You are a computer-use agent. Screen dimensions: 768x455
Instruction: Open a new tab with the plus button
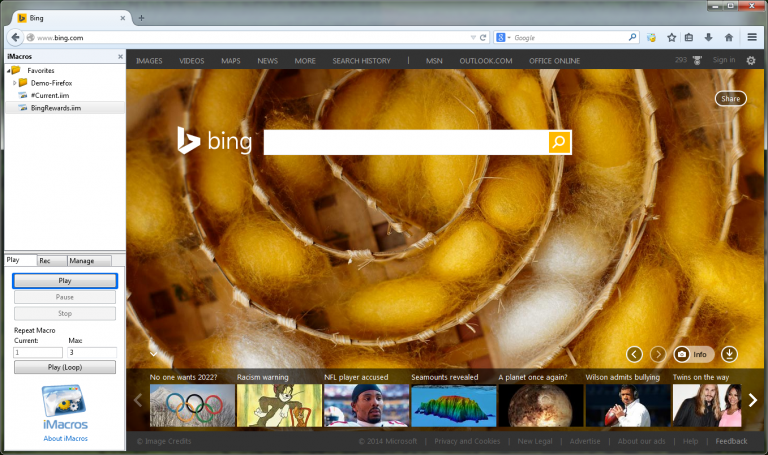(x=141, y=18)
